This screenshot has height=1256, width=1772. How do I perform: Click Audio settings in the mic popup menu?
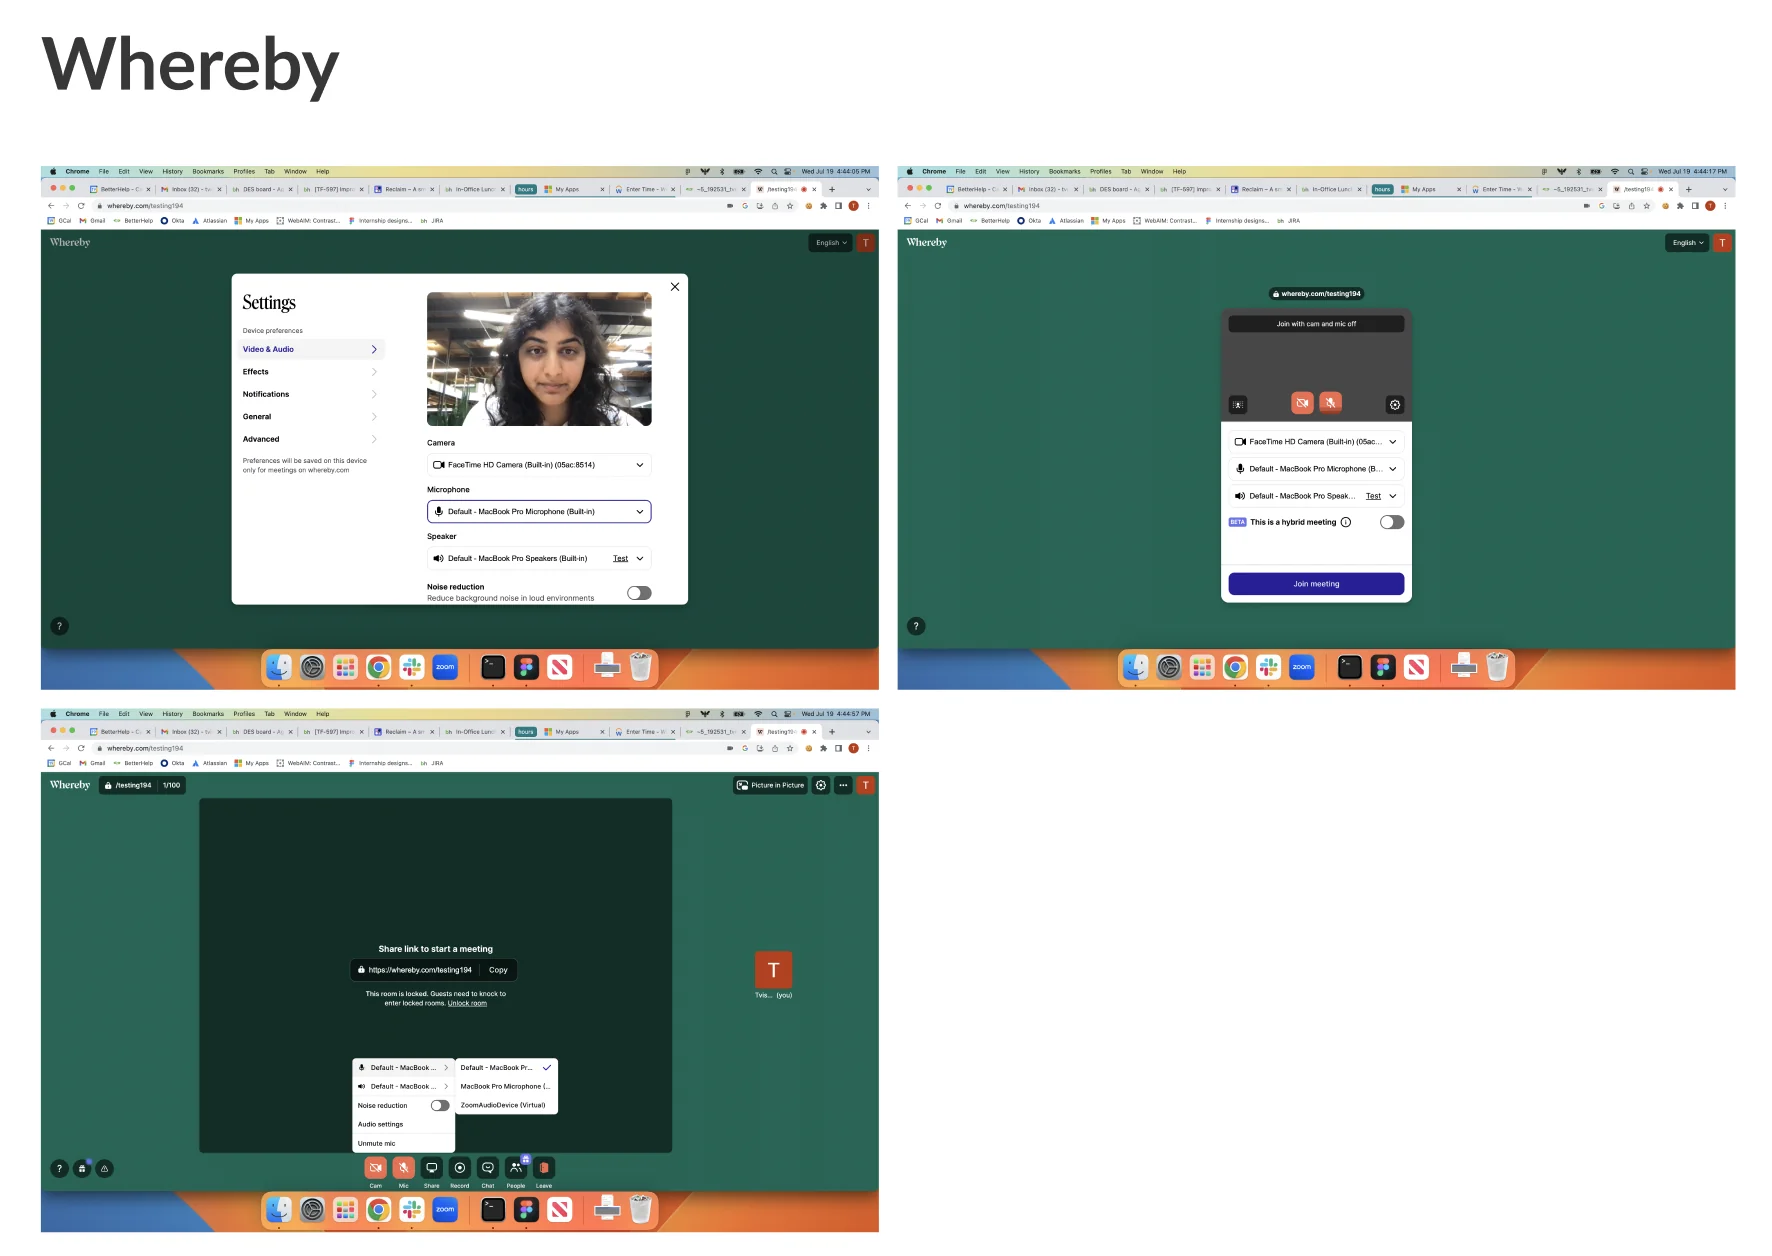(x=403, y=1124)
